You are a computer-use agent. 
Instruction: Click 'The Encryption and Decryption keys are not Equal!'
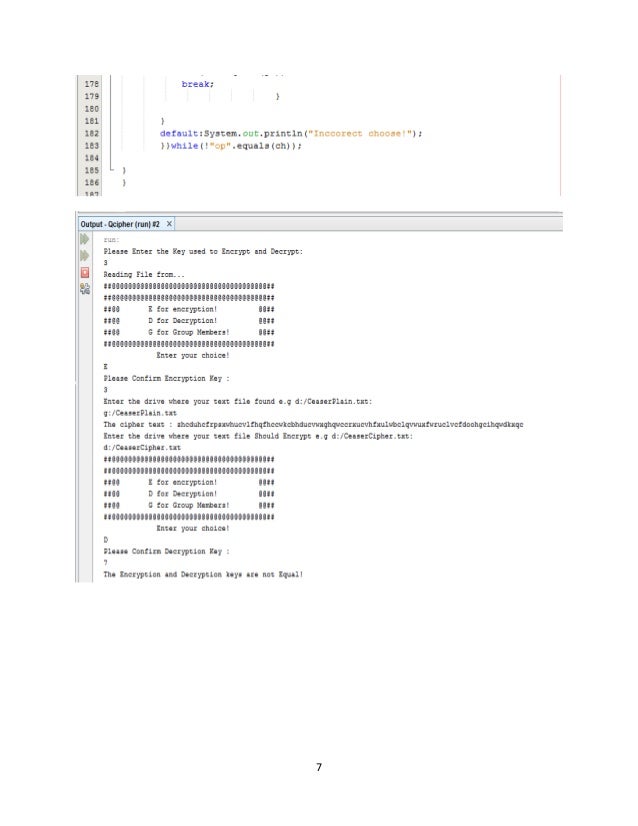coord(203,574)
